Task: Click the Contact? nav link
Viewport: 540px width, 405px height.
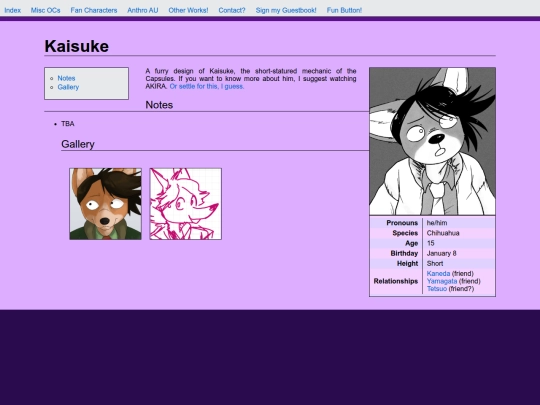Action: pyautogui.click(x=232, y=10)
